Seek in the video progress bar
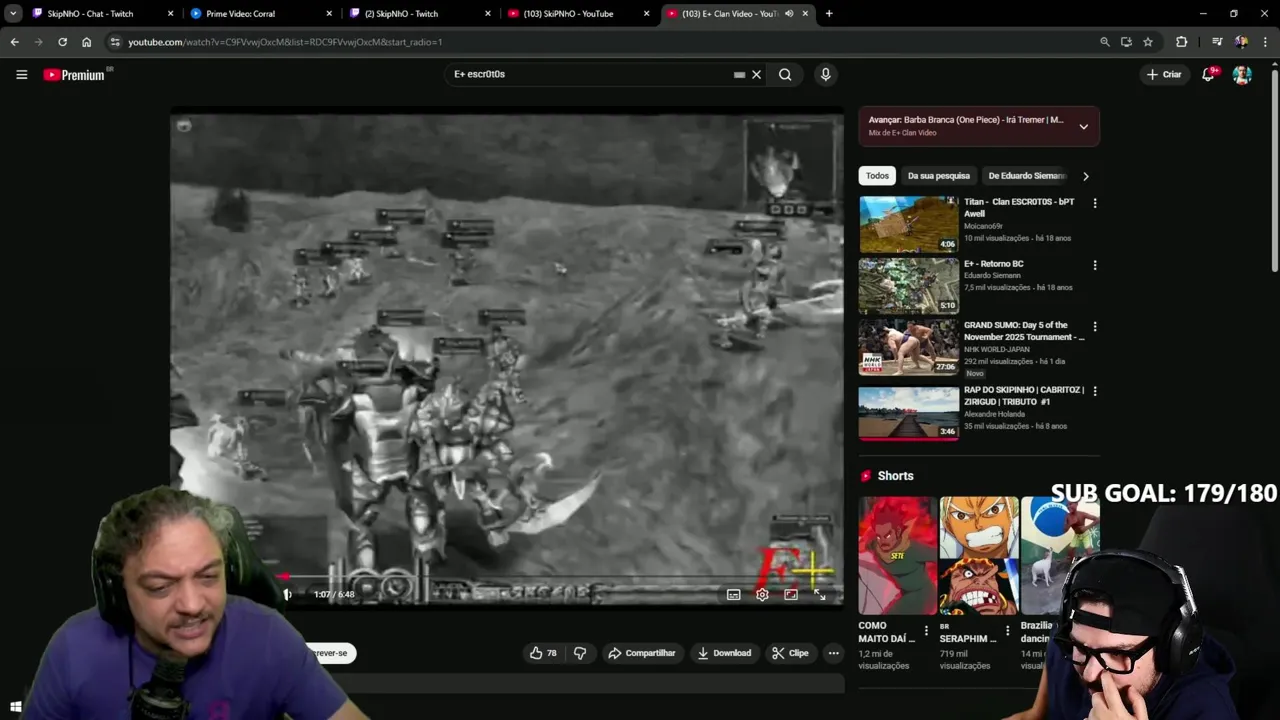Image resolution: width=1280 pixels, height=720 pixels. click(x=507, y=577)
